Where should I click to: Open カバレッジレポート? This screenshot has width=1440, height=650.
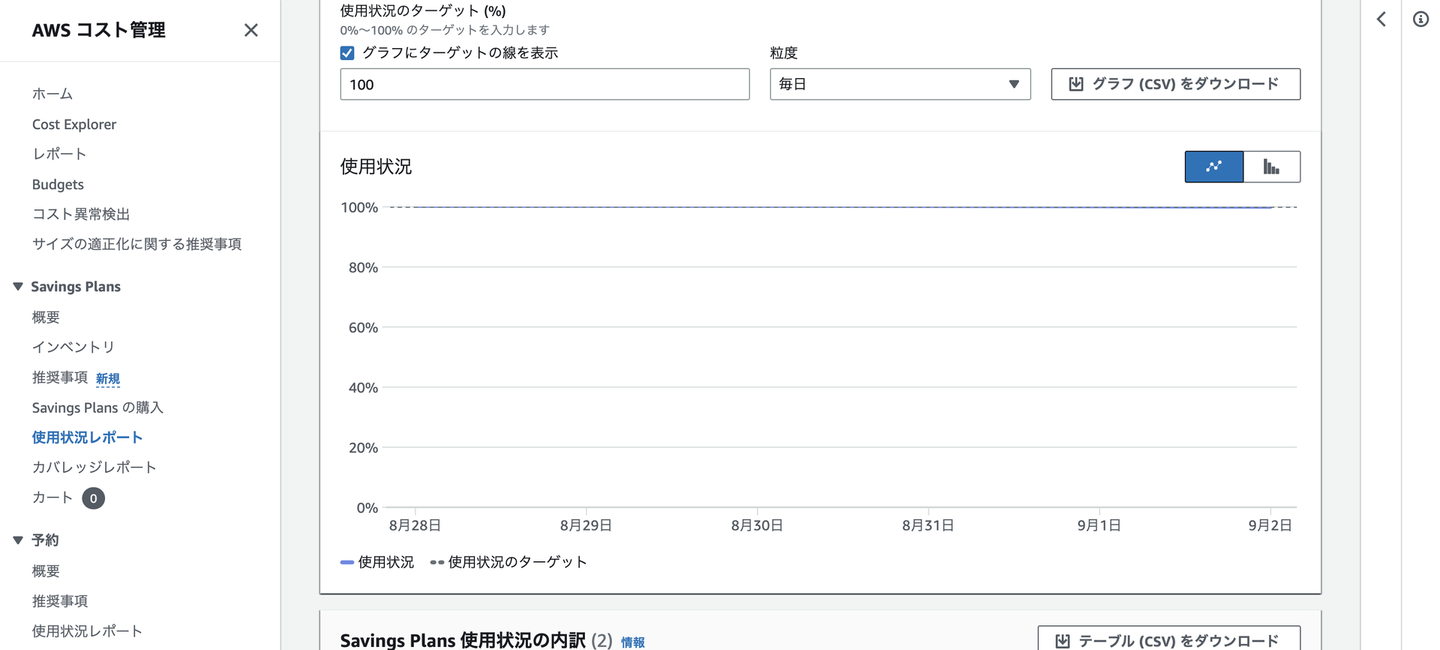pos(94,467)
